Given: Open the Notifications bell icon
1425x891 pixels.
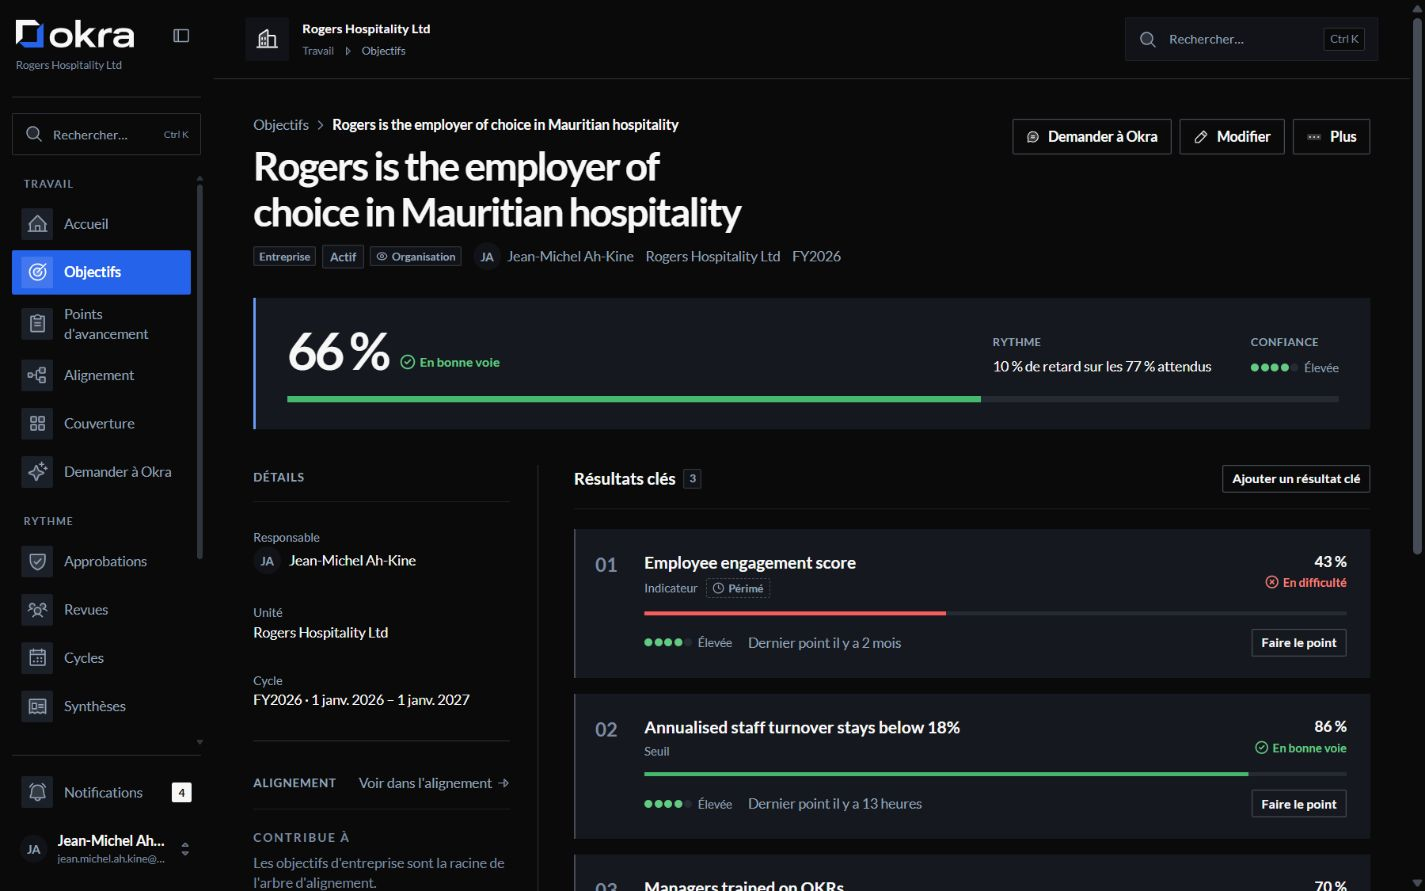Looking at the screenshot, I should [37, 792].
